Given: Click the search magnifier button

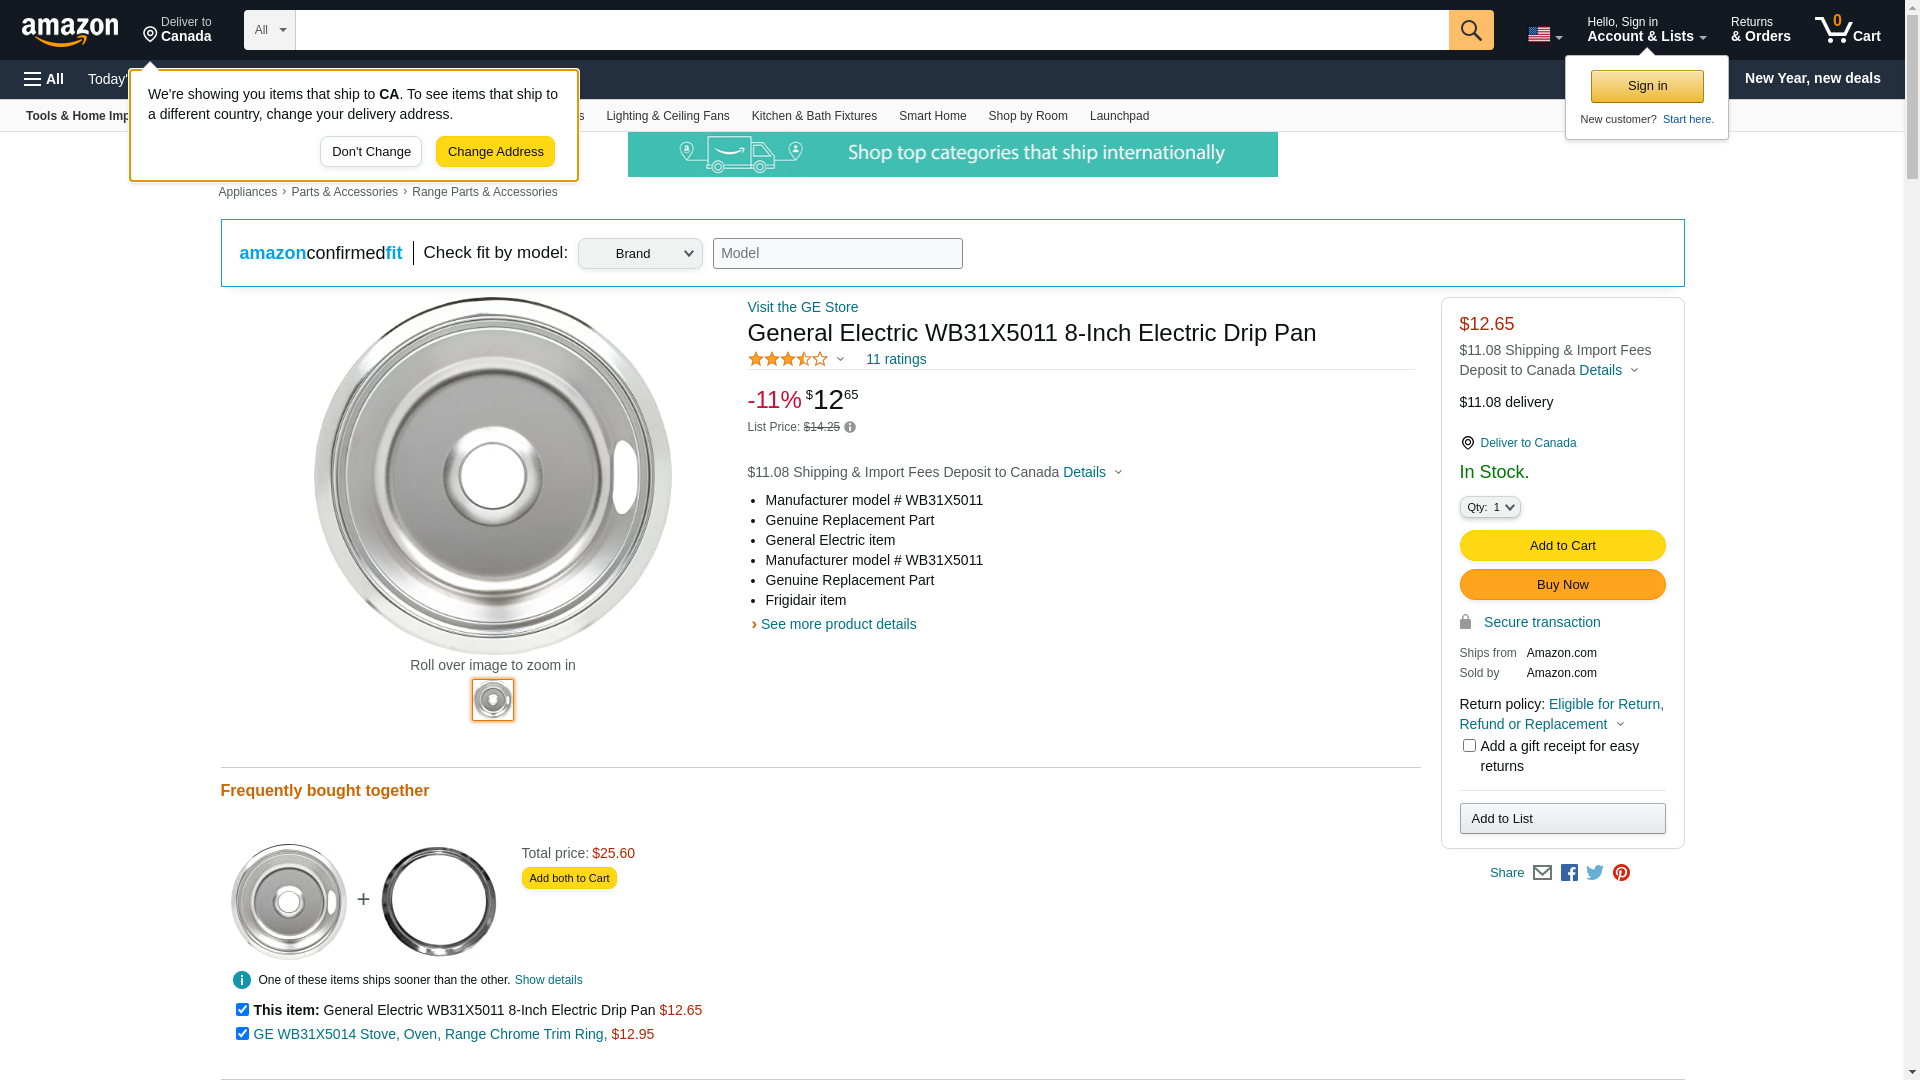Looking at the screenshot, I should (x=1470, y=30).
